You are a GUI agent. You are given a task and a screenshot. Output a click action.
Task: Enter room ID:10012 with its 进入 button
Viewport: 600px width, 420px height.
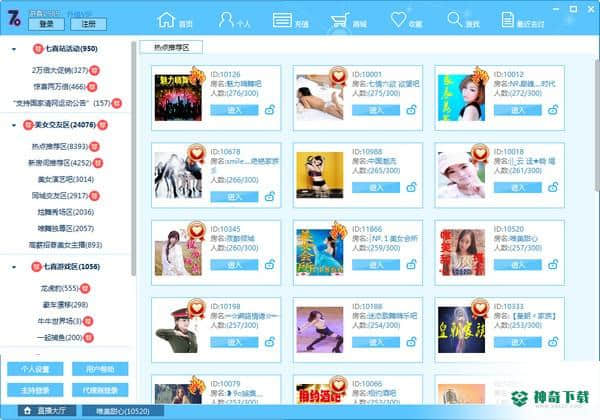pyautogui.click(x=517, y=110)
